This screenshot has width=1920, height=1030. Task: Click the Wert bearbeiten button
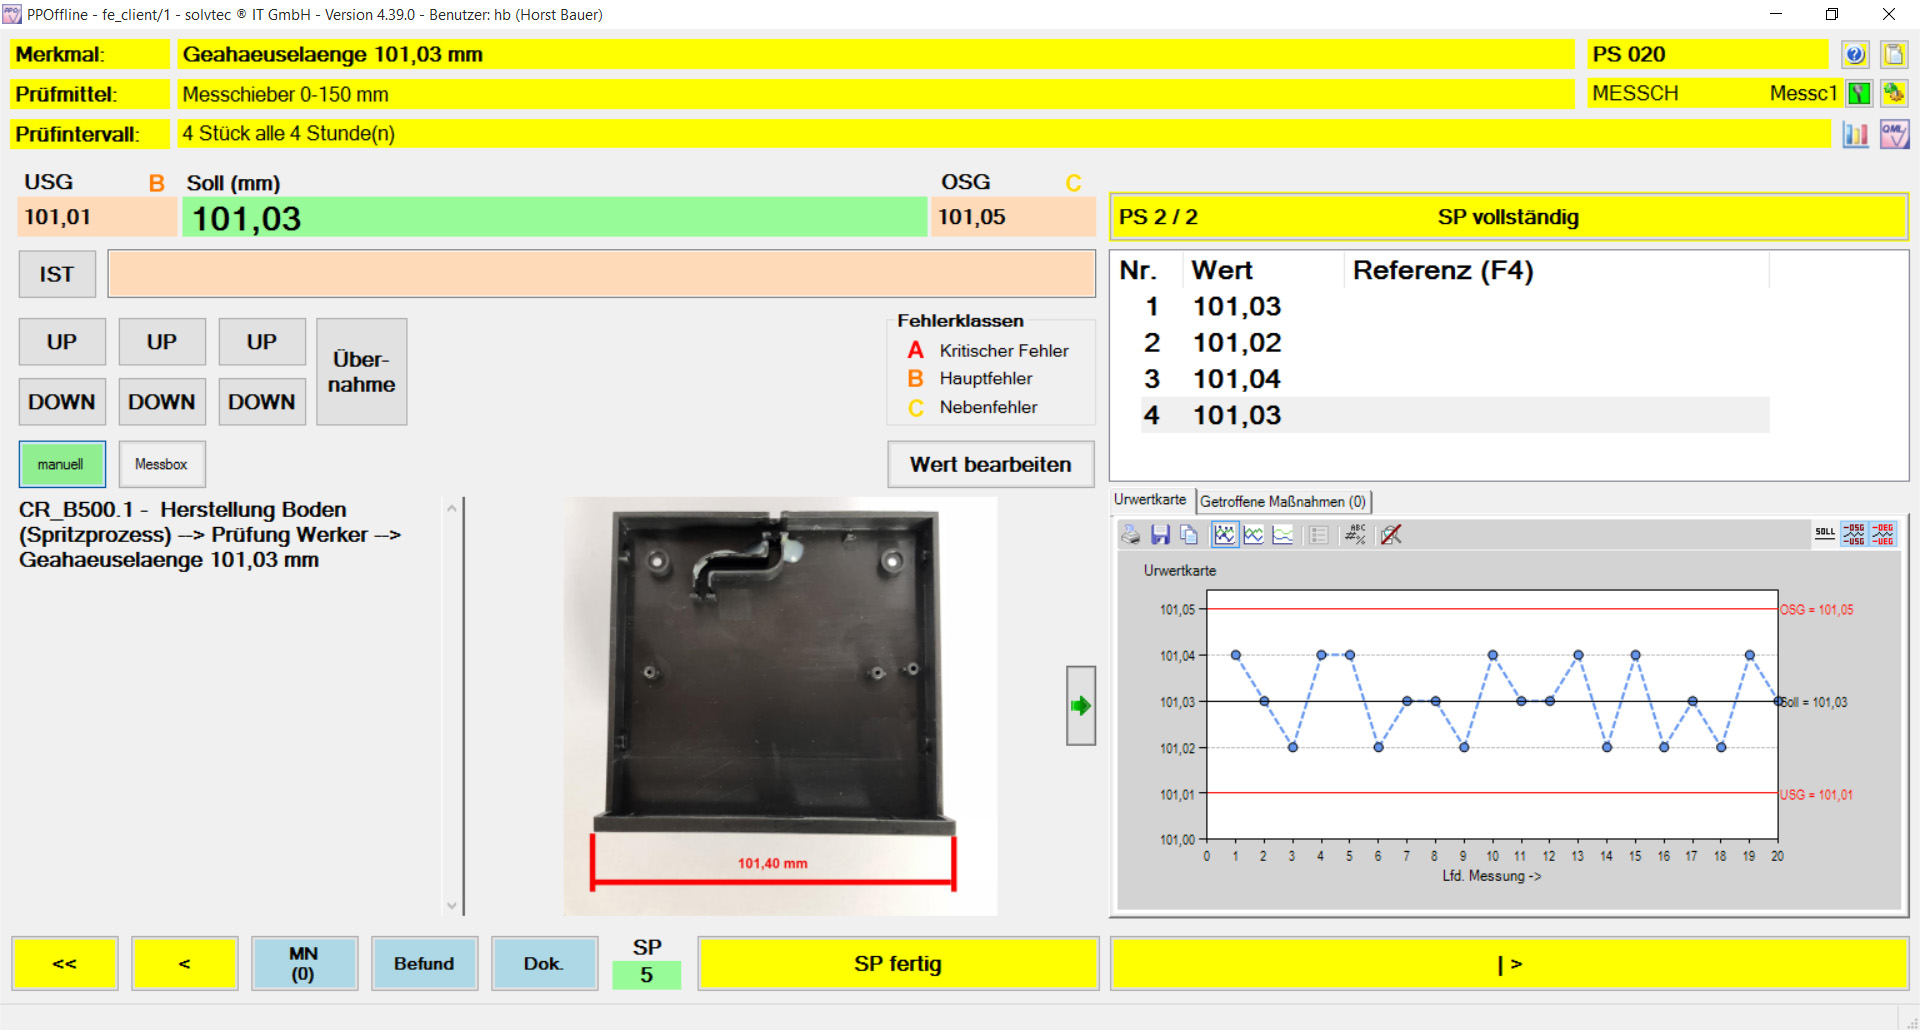pos(990,464)
